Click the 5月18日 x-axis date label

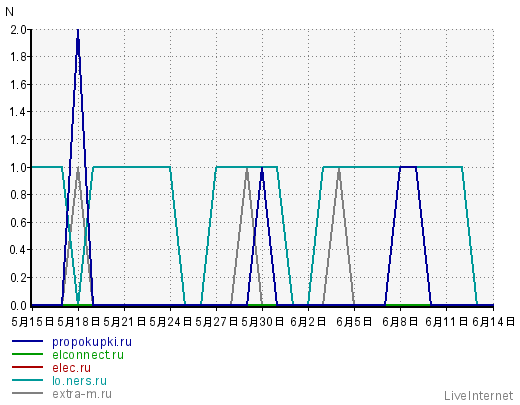click(x=79, y=322)
